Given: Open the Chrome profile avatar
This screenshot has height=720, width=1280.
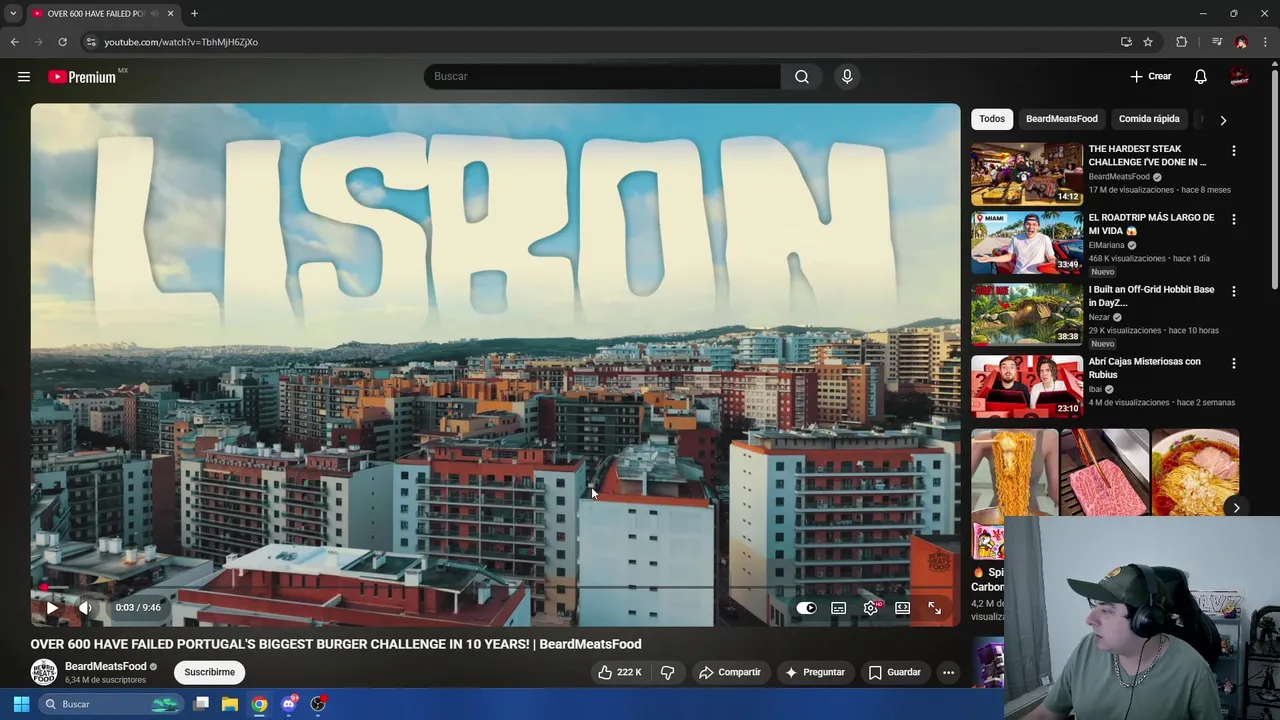Looking at the screenshot, I should [1241, 42].
